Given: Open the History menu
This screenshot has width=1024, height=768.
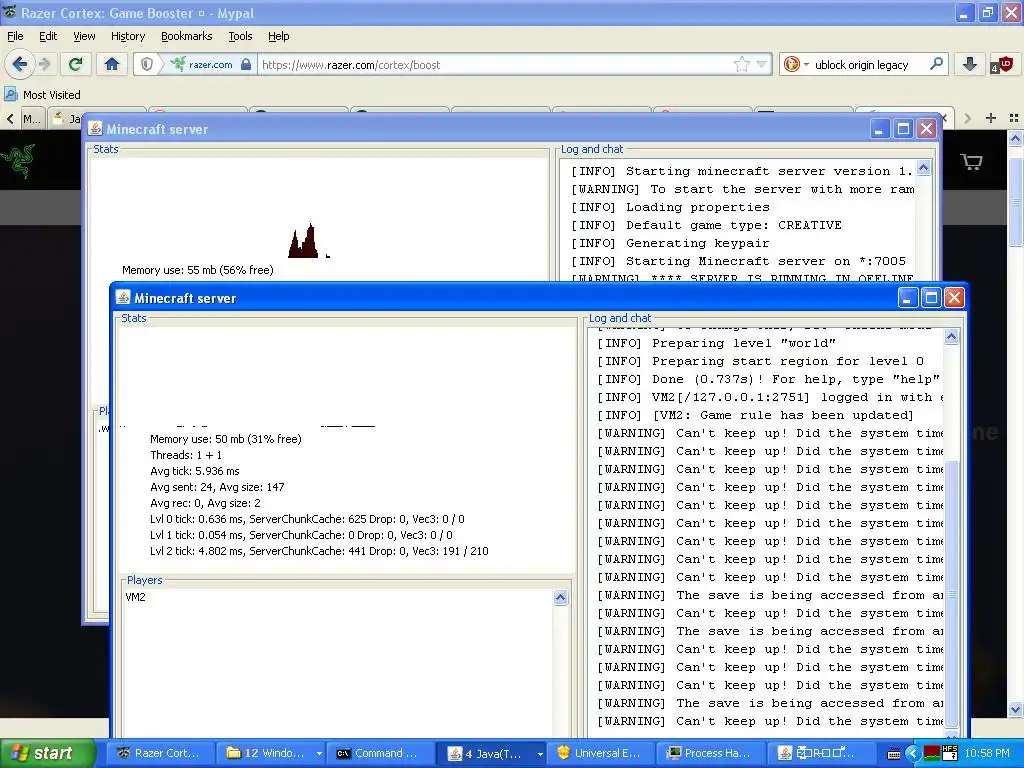Looking at the screenshot, I should point(127,36).
